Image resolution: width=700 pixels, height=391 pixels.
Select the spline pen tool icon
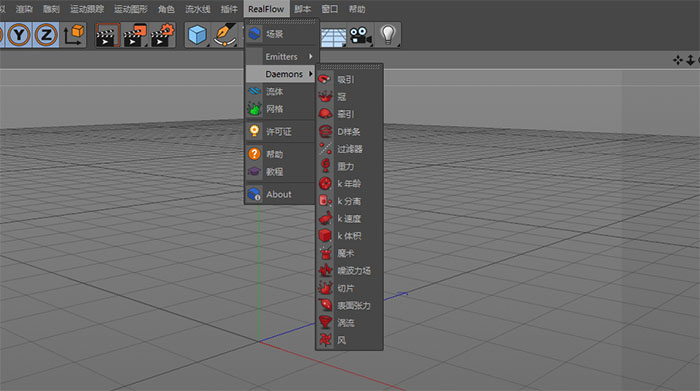[225, 35]
